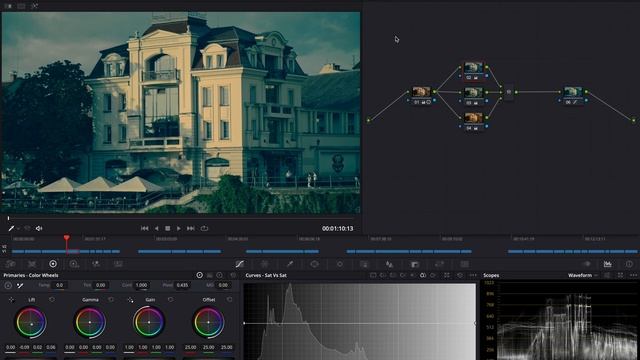Open the Sizing palette

(439, 264)
